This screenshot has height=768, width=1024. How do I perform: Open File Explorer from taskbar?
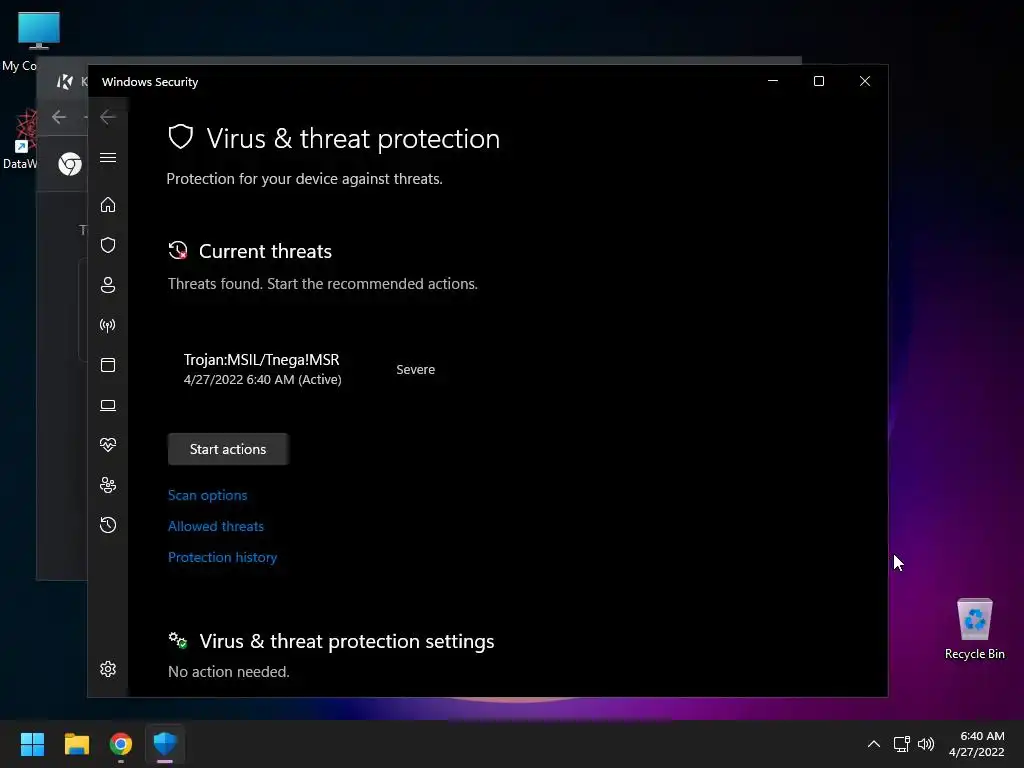(76, 744)
